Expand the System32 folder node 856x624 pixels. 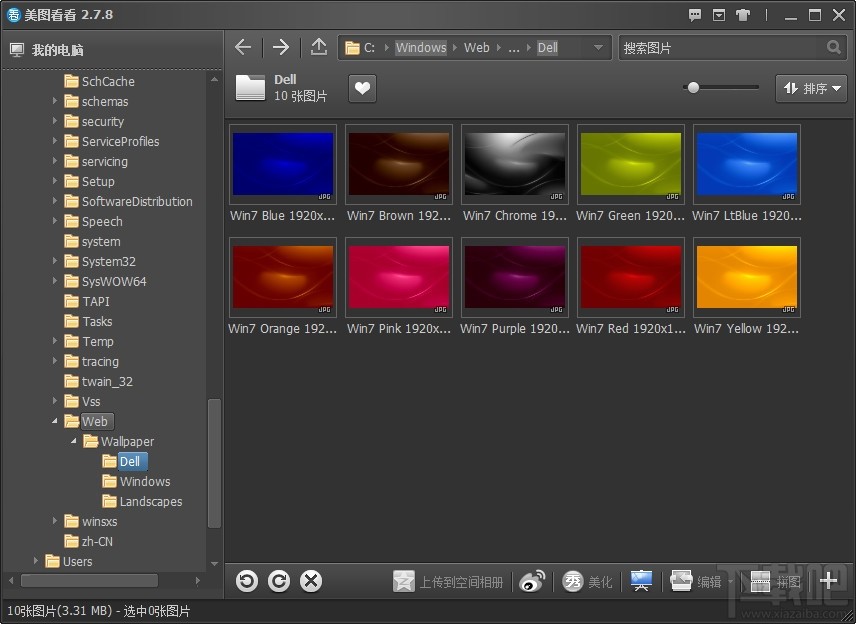pyautogui.click(x=55, y=261)
